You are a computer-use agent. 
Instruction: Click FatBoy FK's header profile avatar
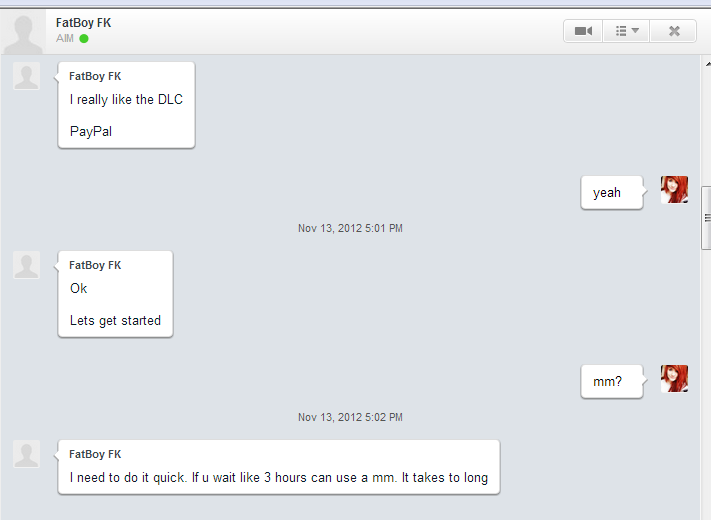tap(23, 33)
